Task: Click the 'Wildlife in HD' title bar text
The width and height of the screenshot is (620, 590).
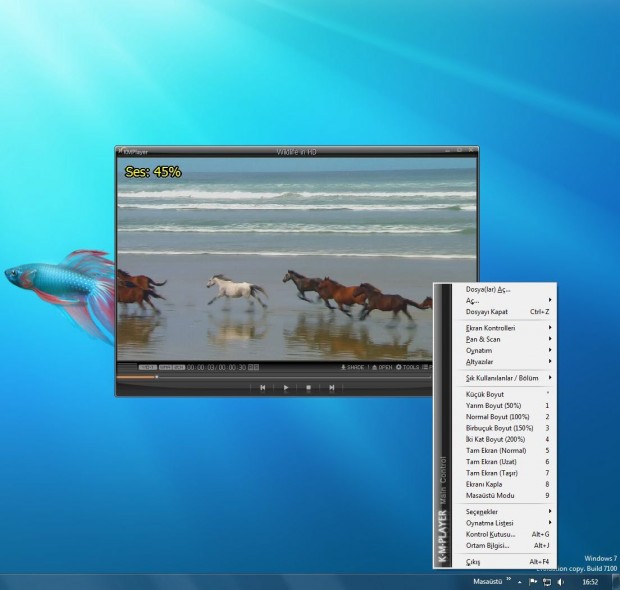Action: [296, 151]
